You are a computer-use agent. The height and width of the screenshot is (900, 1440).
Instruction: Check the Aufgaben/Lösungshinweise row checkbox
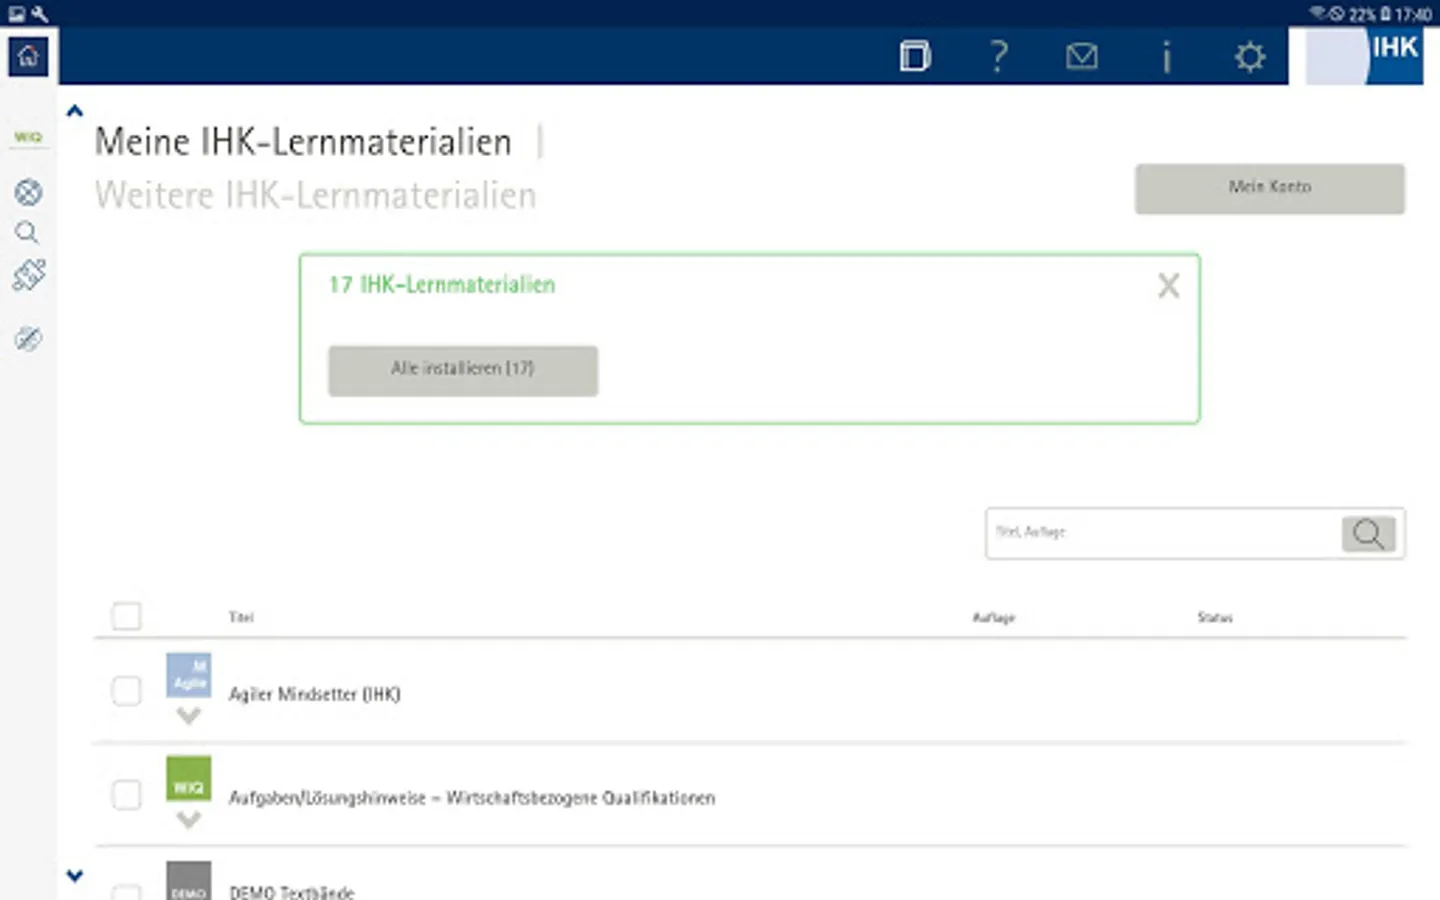[126, 795]
